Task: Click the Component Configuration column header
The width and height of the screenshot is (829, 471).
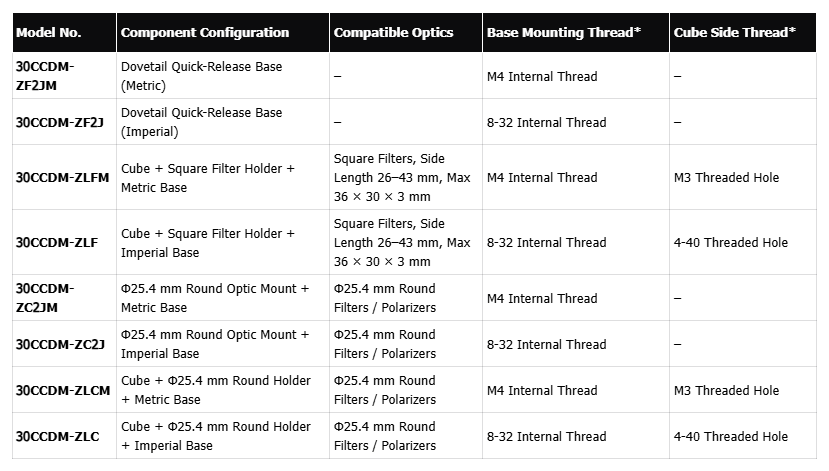Action: 205,33
